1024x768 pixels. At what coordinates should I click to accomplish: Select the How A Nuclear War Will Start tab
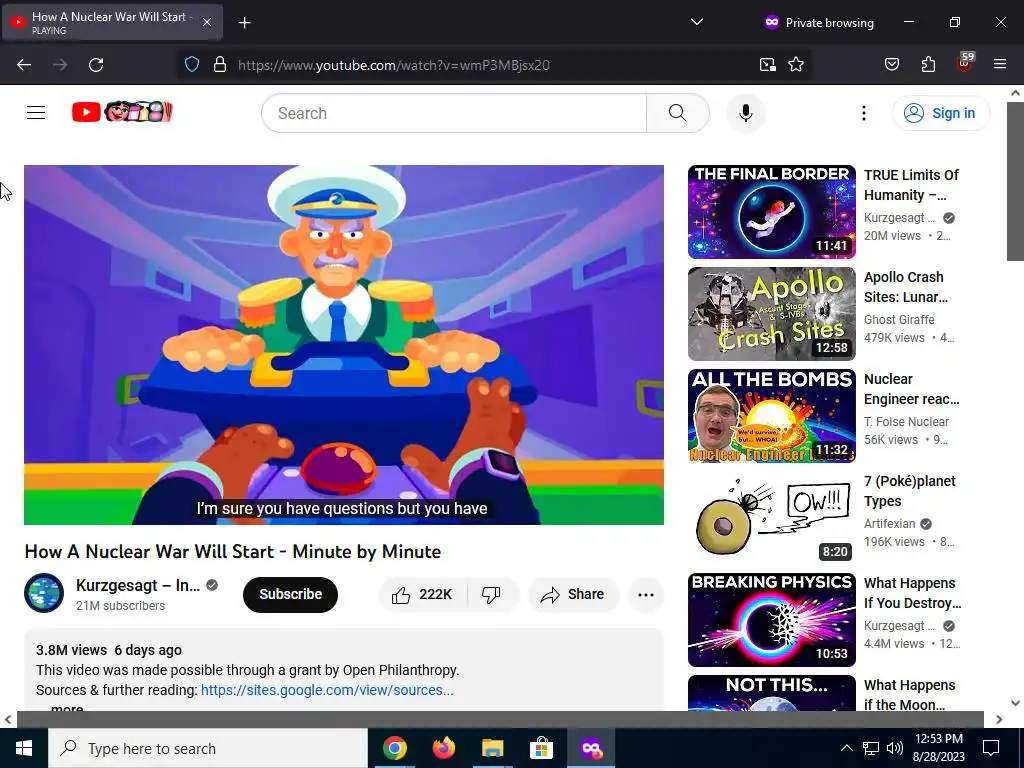112,22
